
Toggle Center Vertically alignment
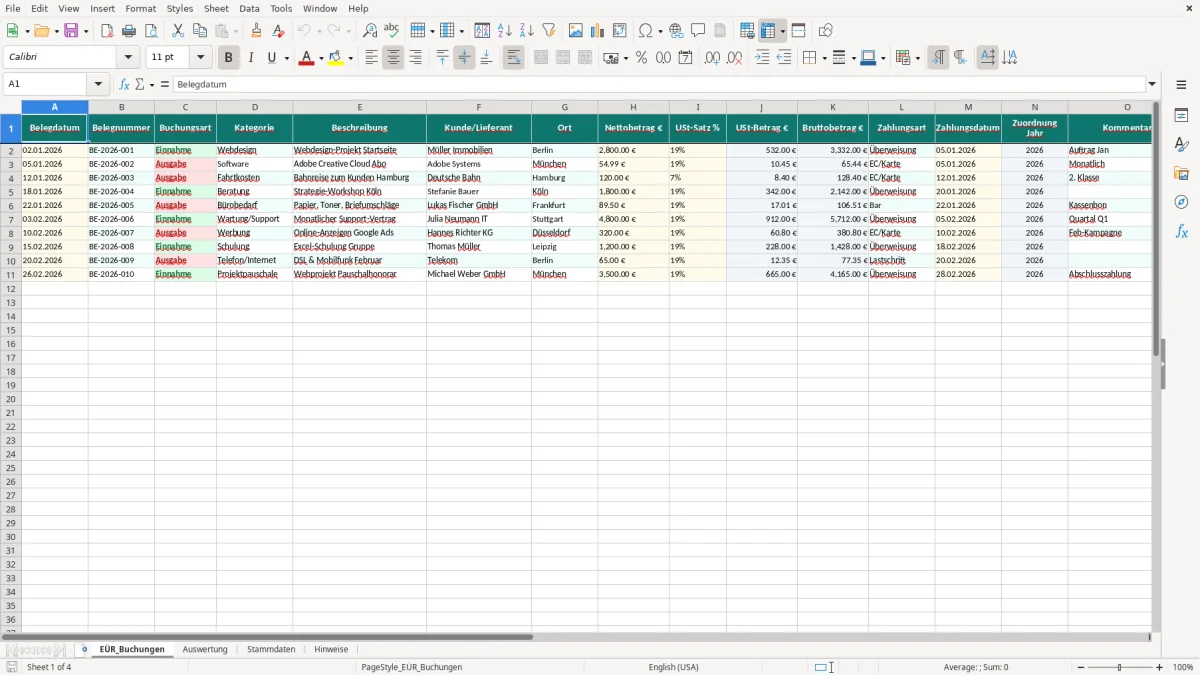464,58
